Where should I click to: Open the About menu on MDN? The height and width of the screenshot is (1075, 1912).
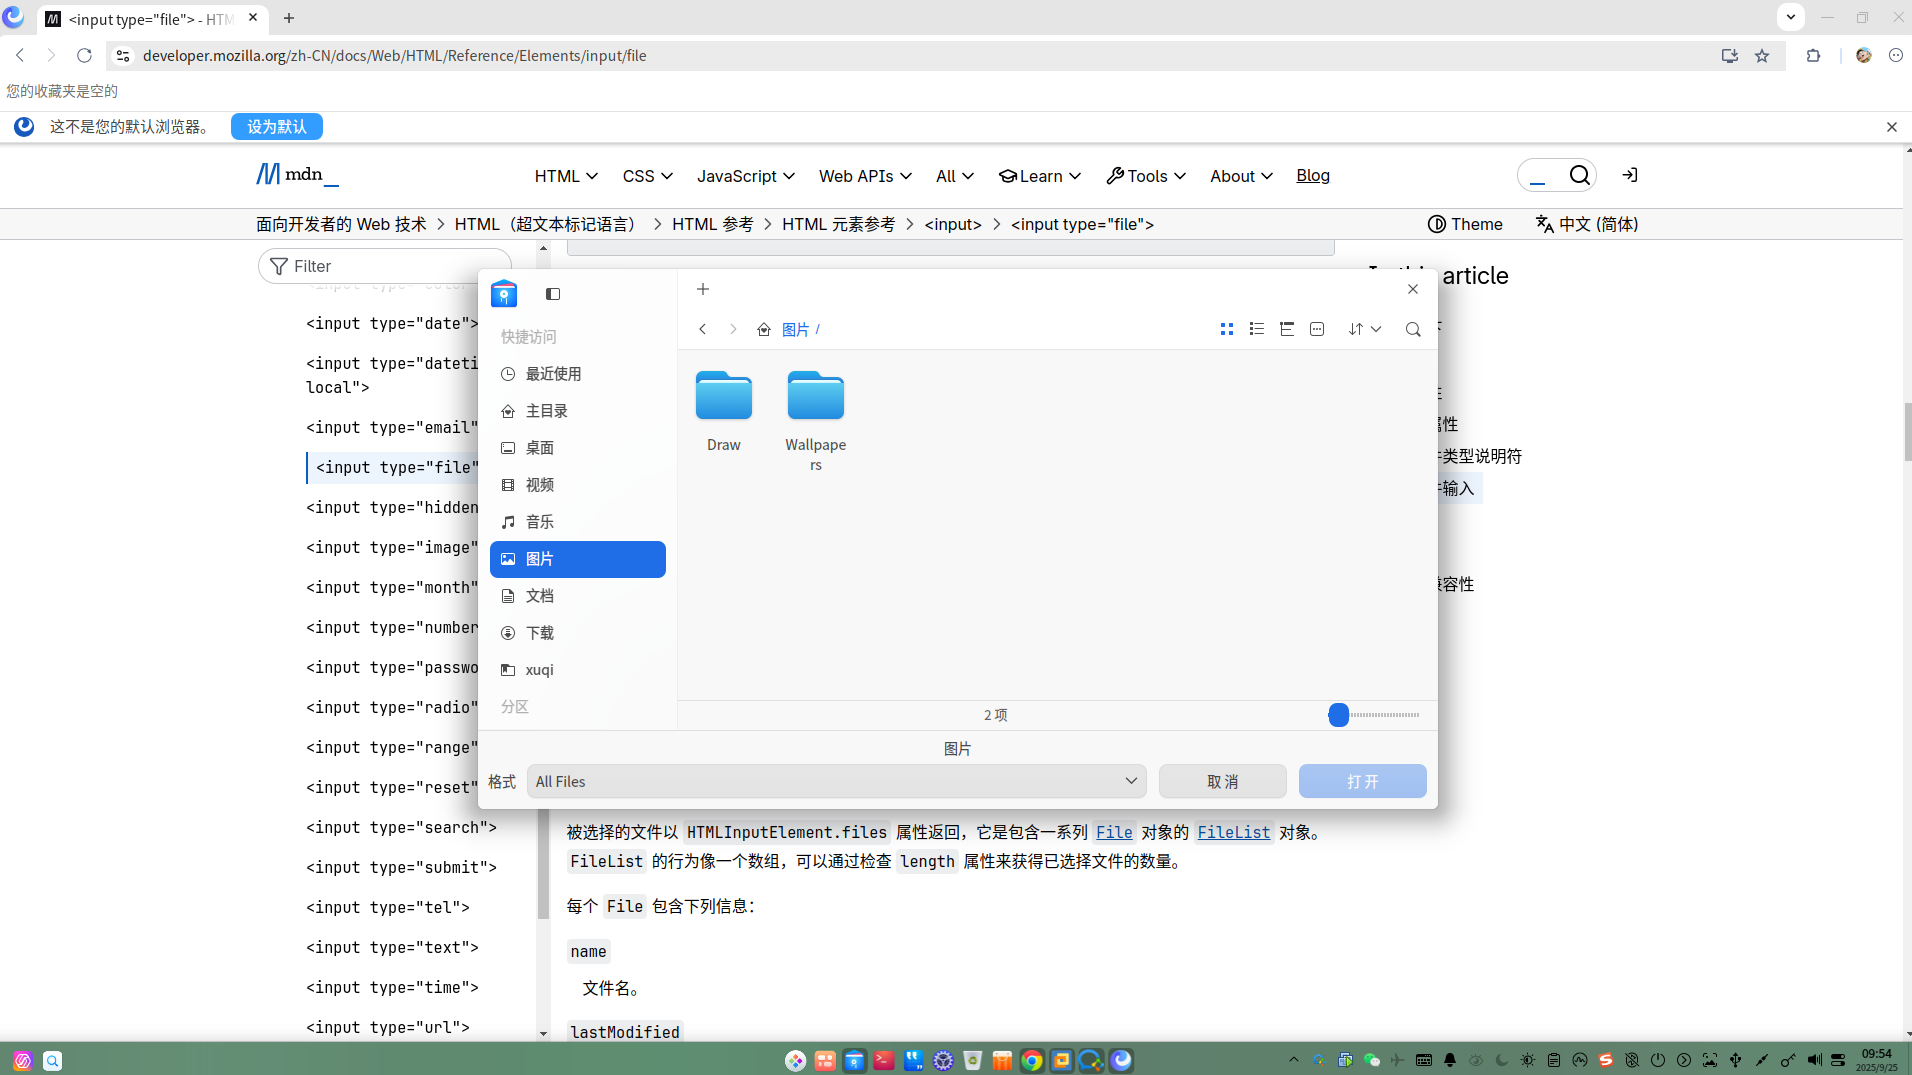pyautogui.click(x=1241, y=176)
